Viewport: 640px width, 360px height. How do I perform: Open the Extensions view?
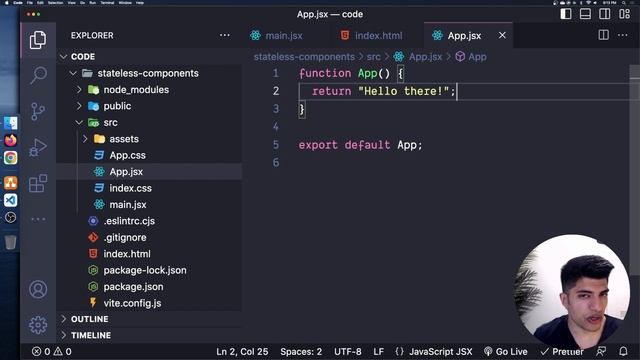coord(38,183)
